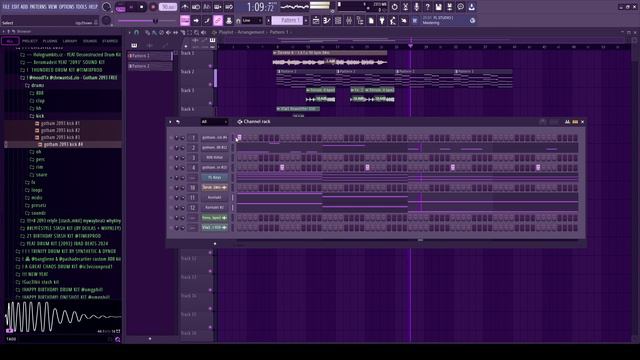Open the mixer view icon
The height and width of the screenshot is (360, 640).
(349, 20)
